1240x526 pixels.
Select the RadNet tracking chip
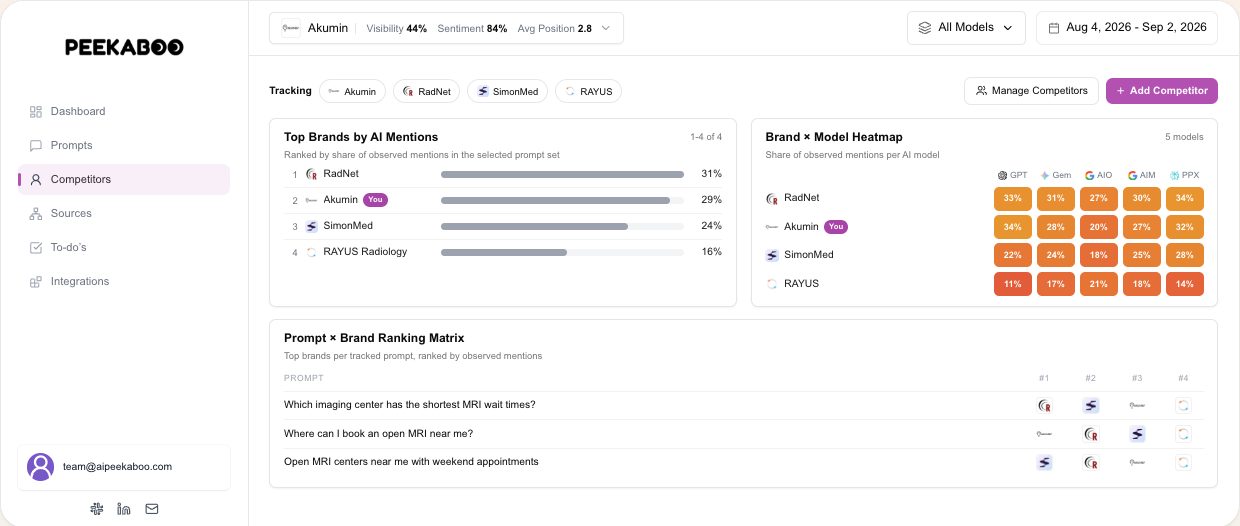[426, 91]
